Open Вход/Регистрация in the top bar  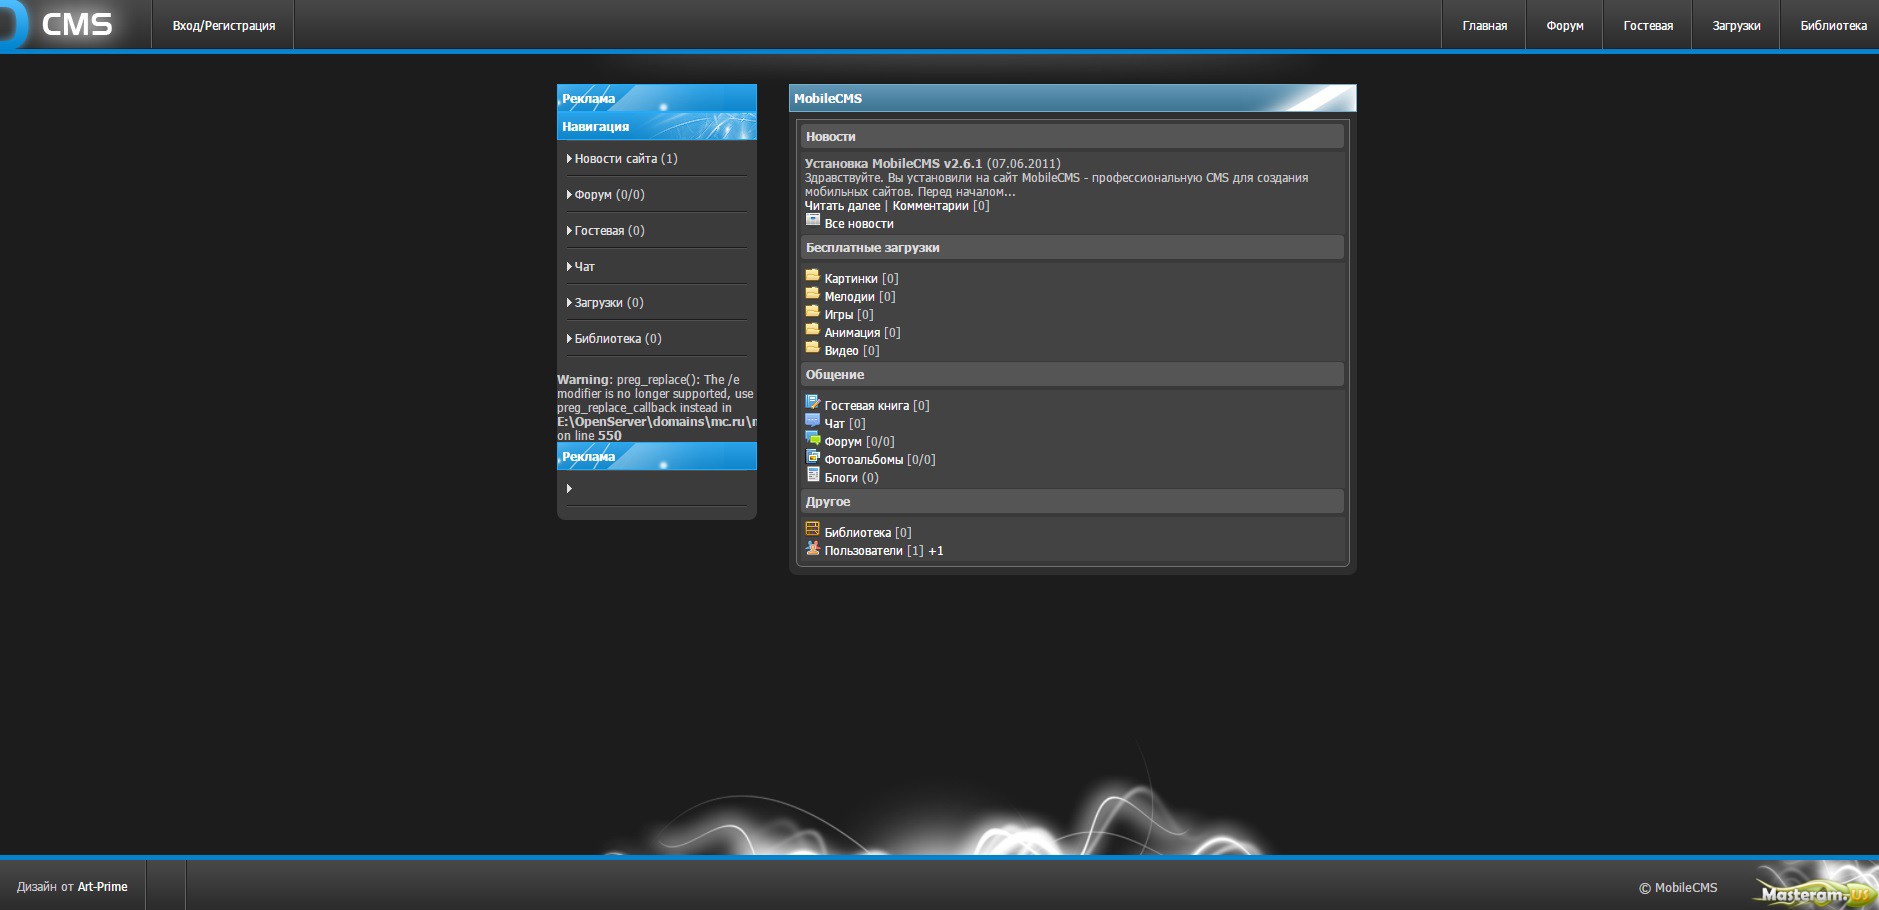223,26
